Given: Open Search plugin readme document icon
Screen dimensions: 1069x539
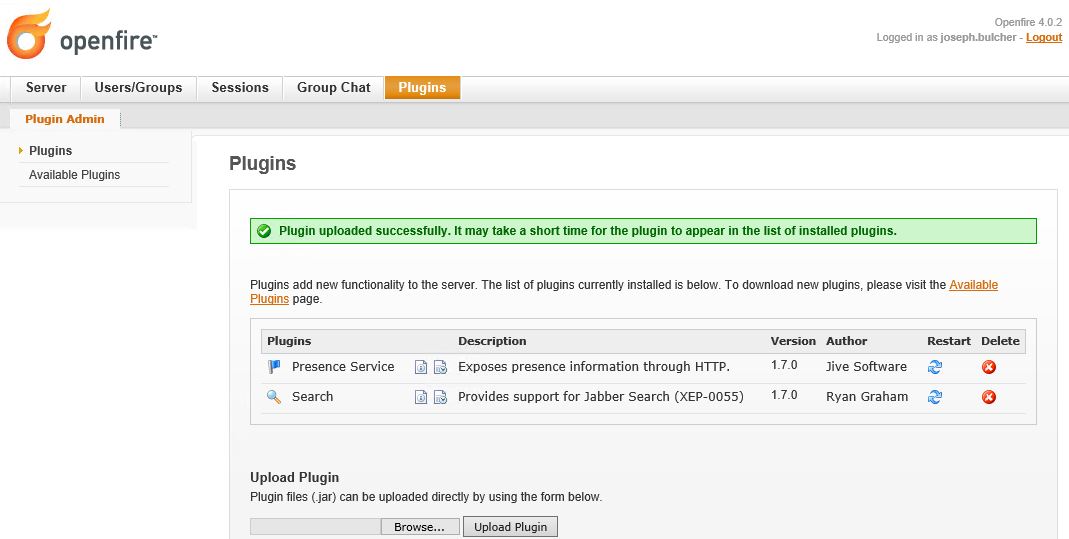Looking at the screenshot, I should tap(421, 397).
